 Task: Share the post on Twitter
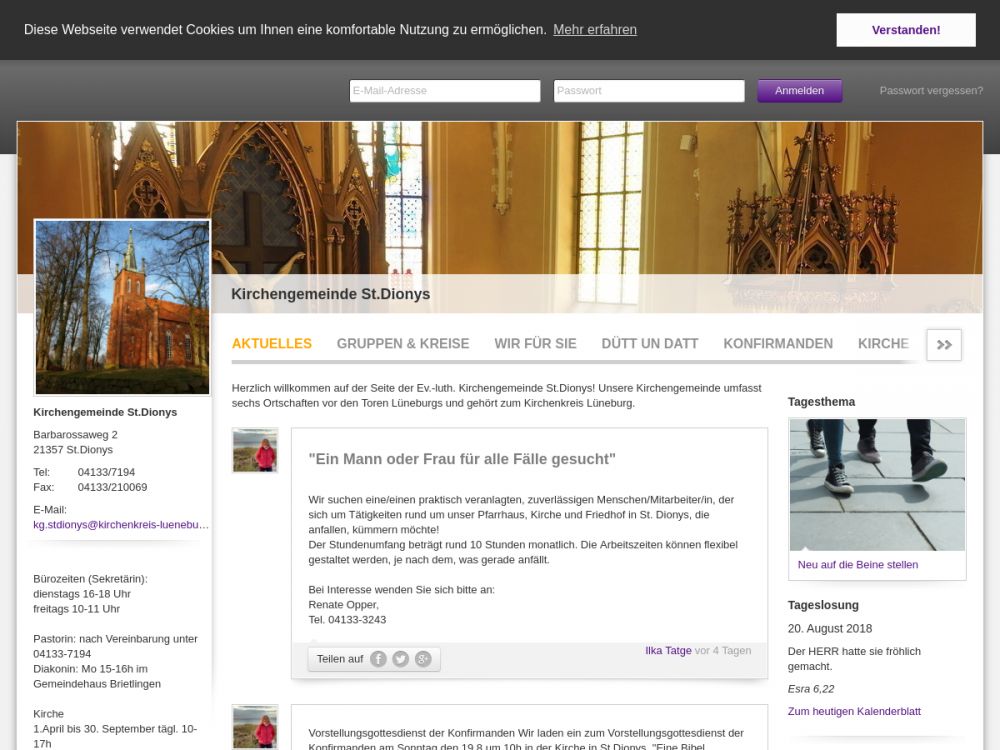click(x=400, y=659)
